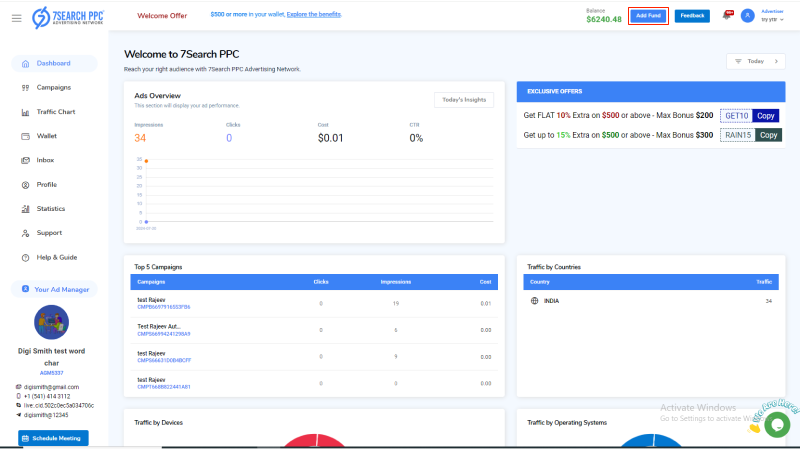Screen dimensions: 800x449
Task: Click the Cost column header in Top 5 Campaigns
Action: tap(485, 282)
